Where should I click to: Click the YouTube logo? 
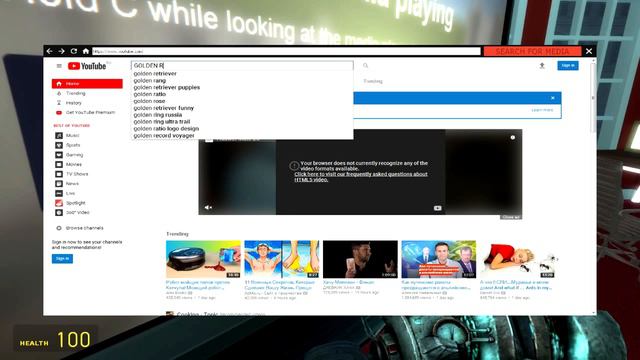coord(87,66)
